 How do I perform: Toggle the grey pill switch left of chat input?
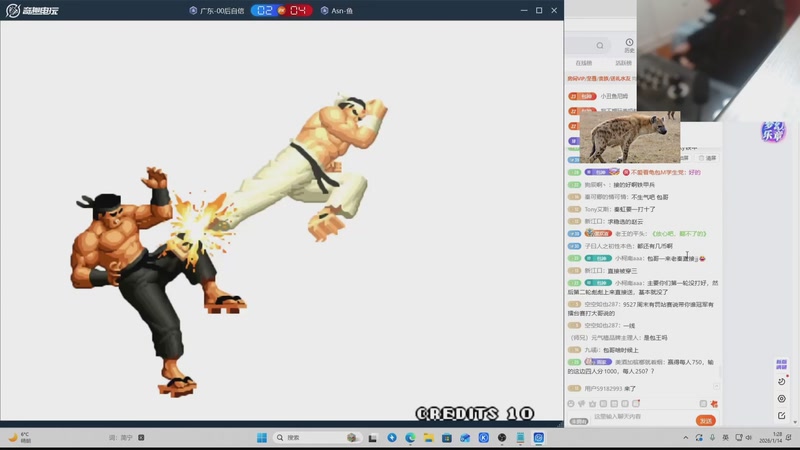[579, 421]
